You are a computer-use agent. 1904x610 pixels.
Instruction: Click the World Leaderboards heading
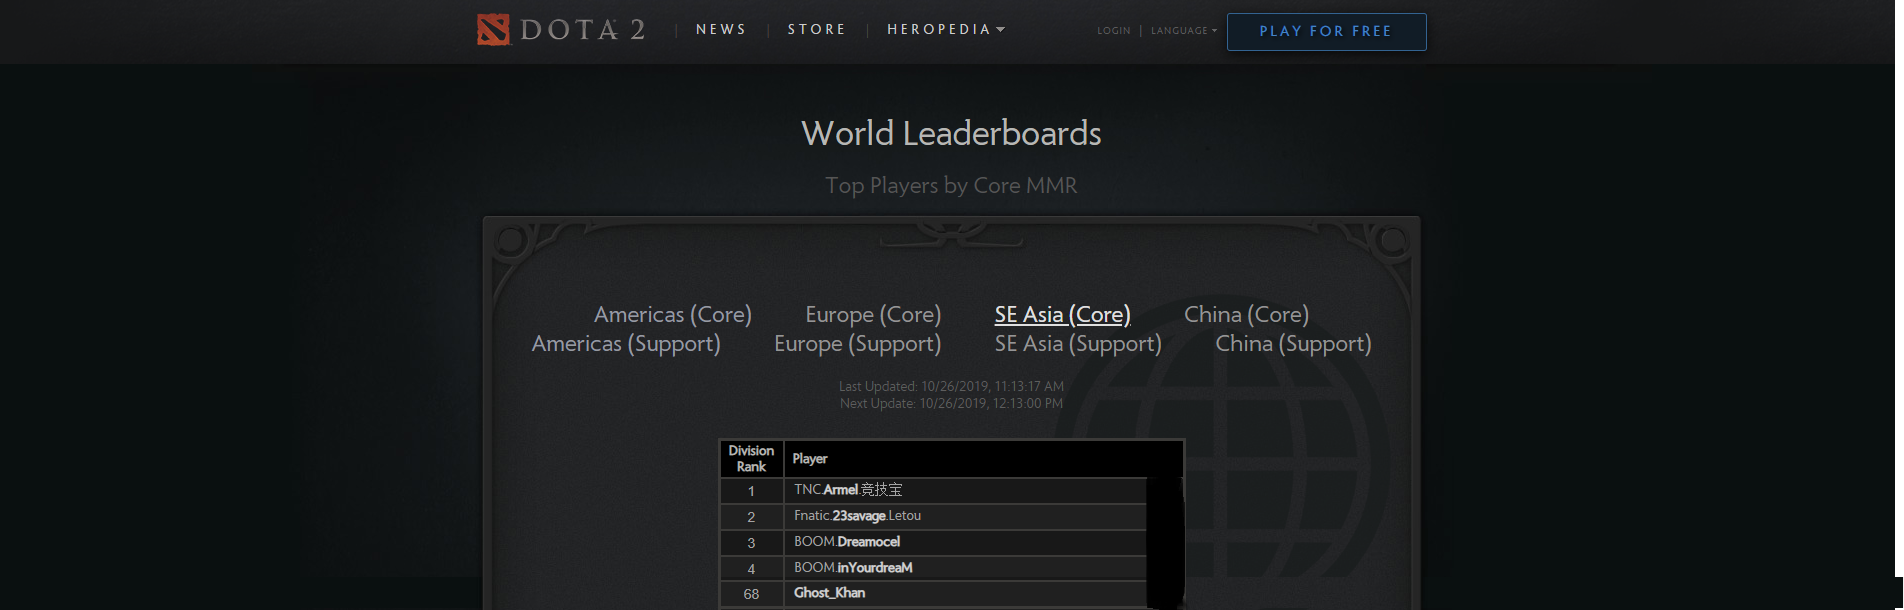(951, 133)
